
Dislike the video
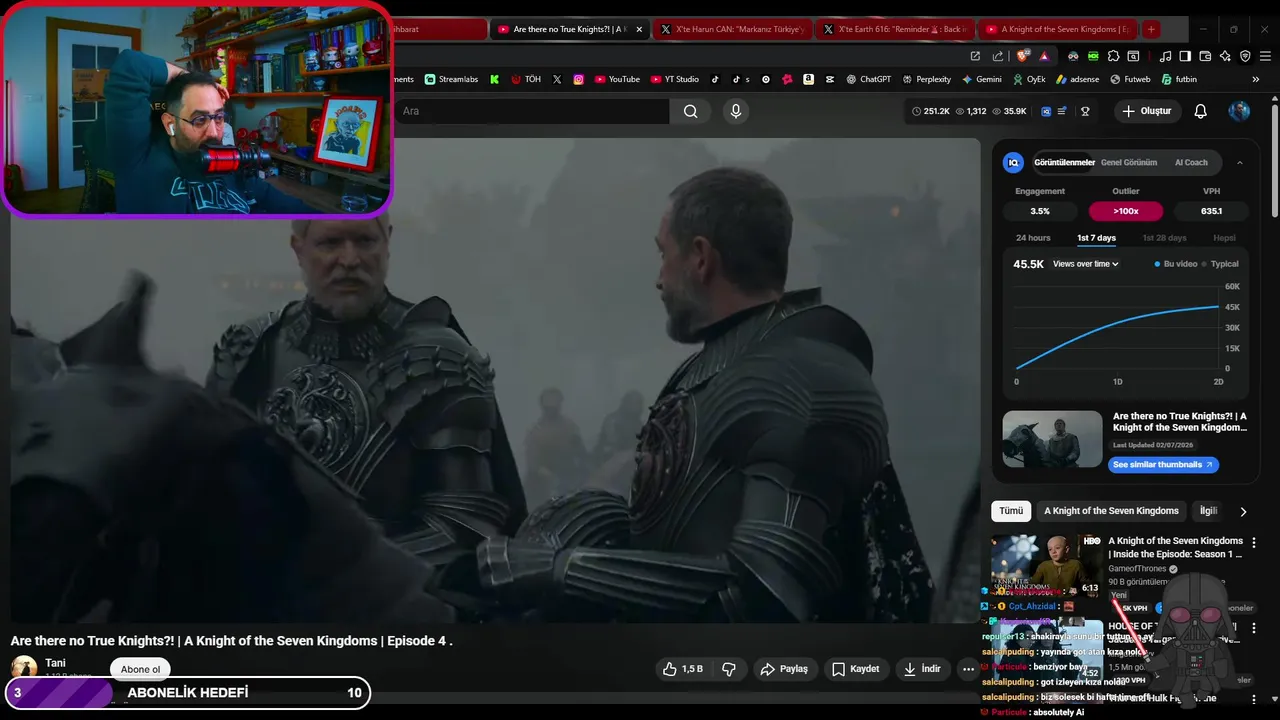click(729, 669)
